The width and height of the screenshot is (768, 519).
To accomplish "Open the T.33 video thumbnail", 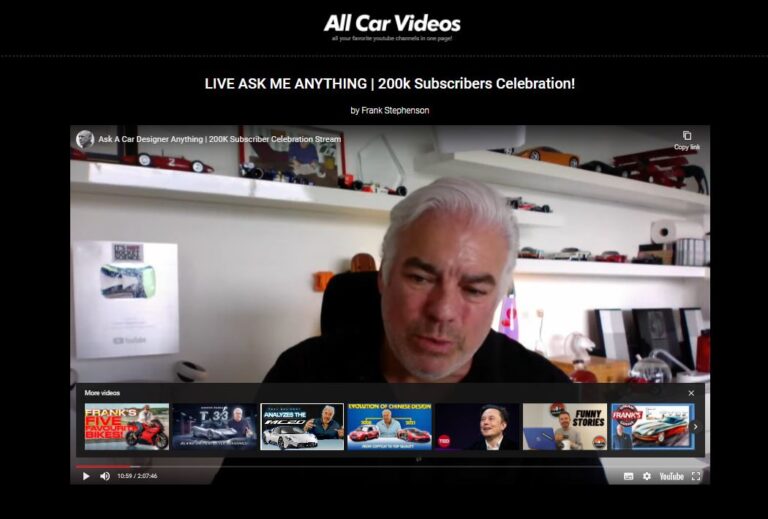I will pyautogui.click(x=214, y=427).
